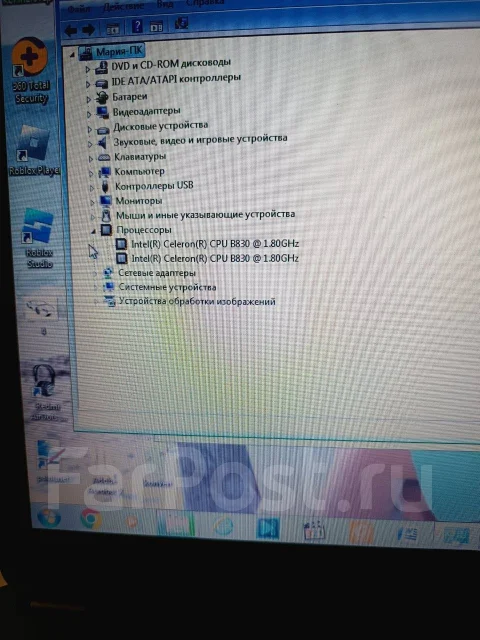Expand the Батареи category
Image resolution: width=480 pixels, height=640 pixels.
pyautogui.click(x=89, y=99)
